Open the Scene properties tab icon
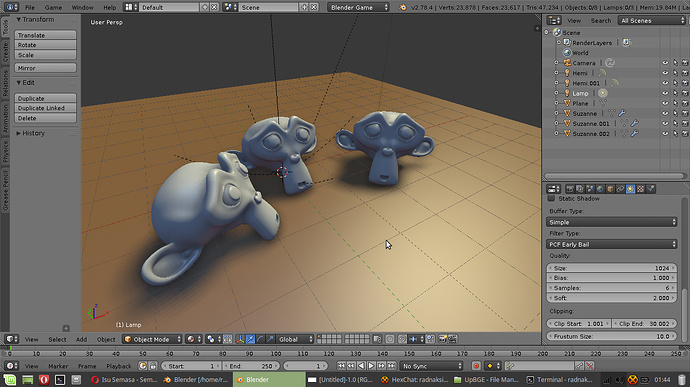Screen dimensions: 690x387 tap(590, 189)
